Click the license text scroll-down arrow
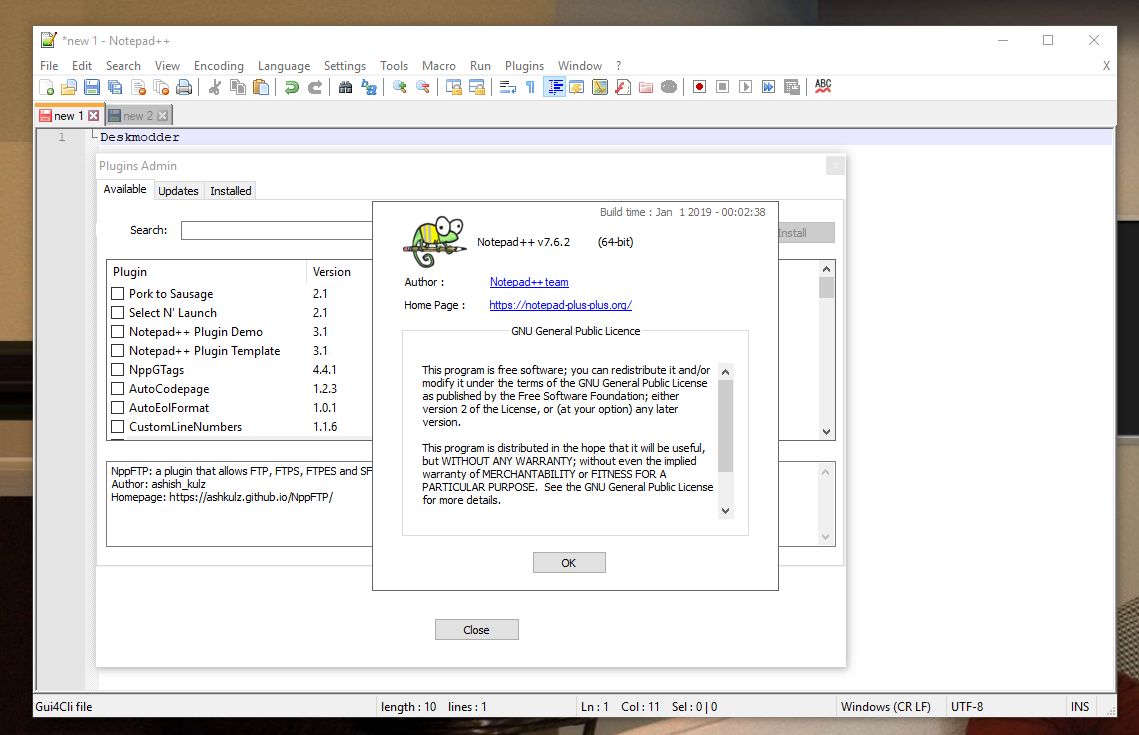 [x=725, y=511]
